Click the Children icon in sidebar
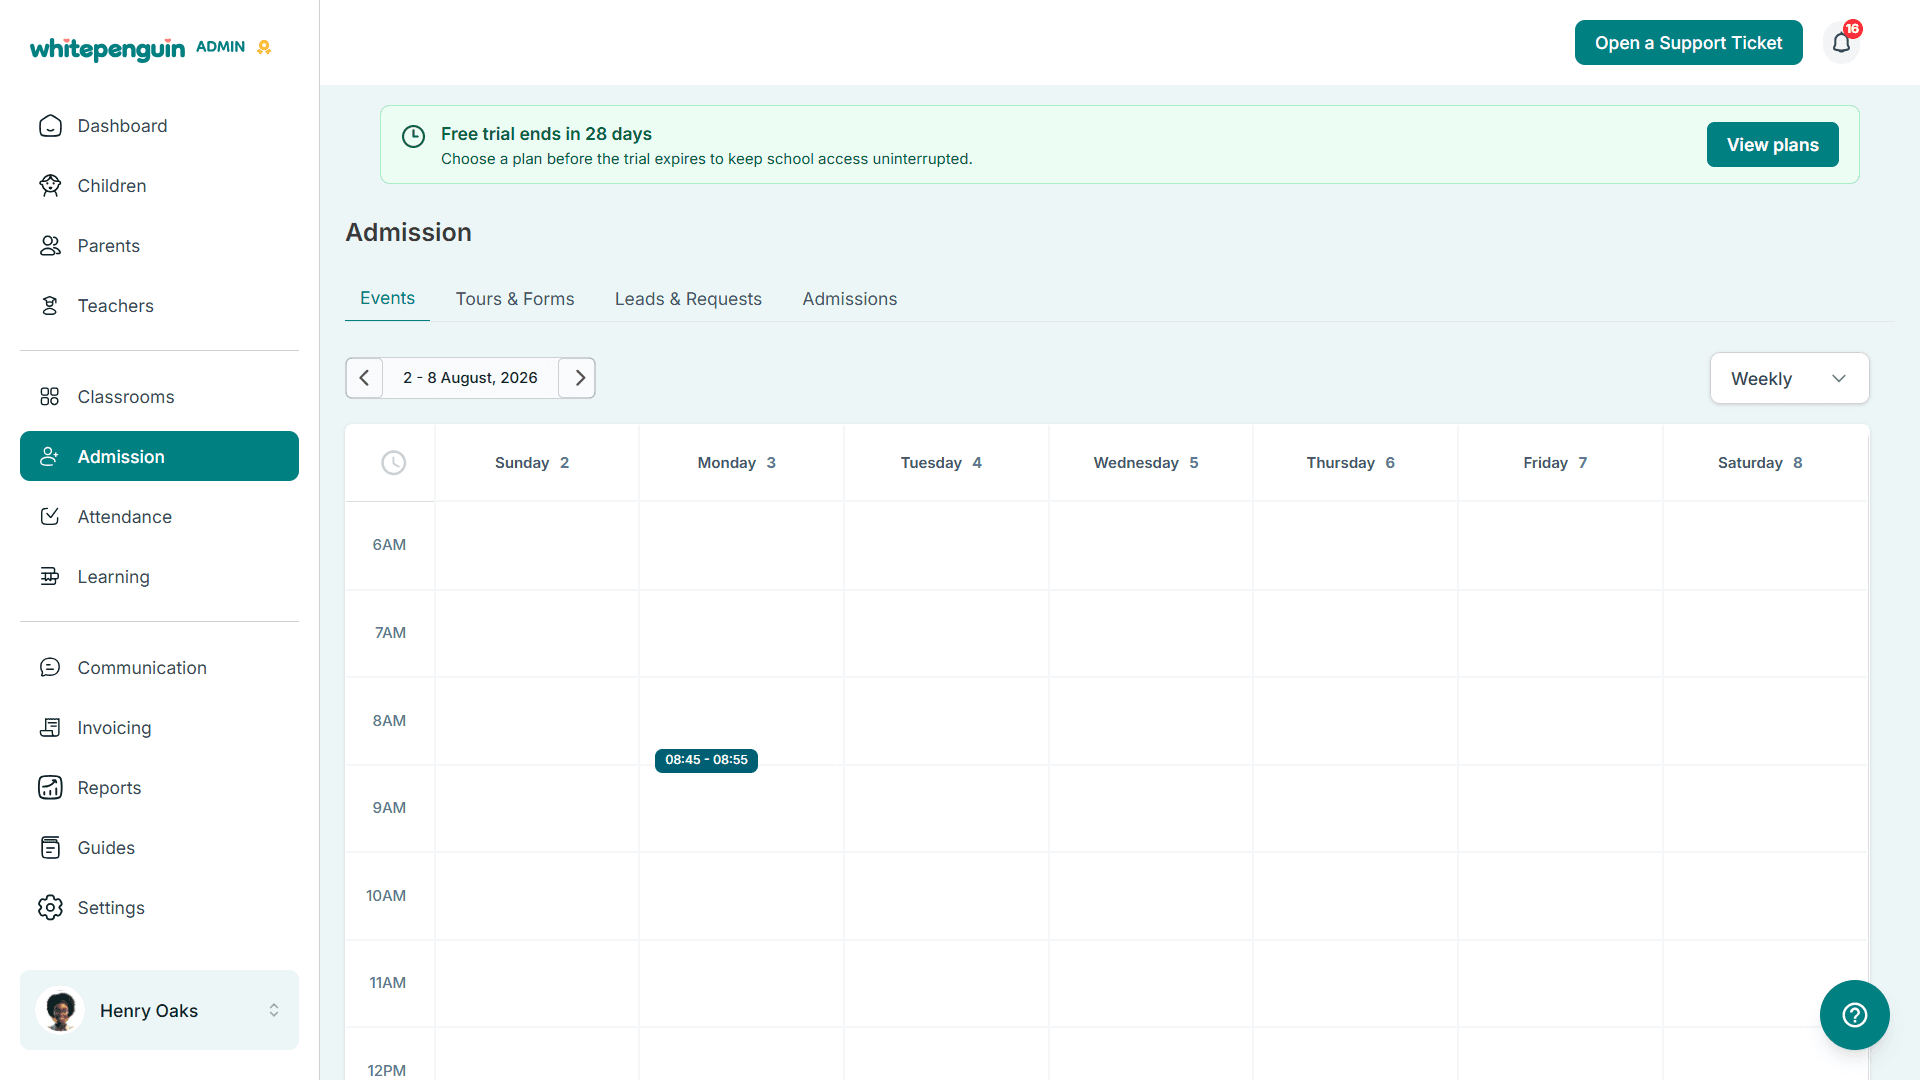1920x1080 pixels. pyautogui.click(x=50, y=186)
